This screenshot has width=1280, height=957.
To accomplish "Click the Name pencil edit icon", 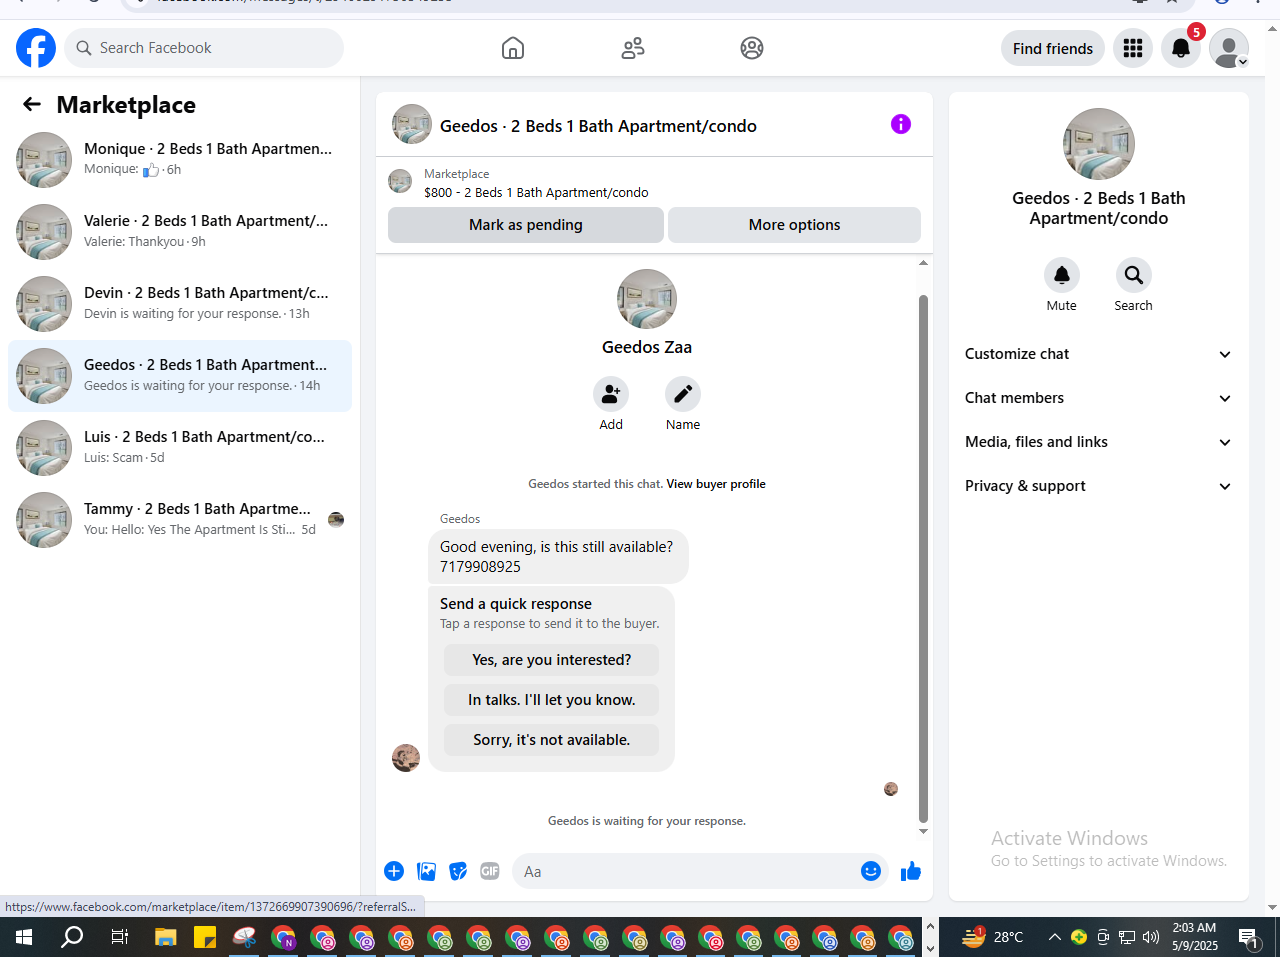I will (x=683, y=394).
